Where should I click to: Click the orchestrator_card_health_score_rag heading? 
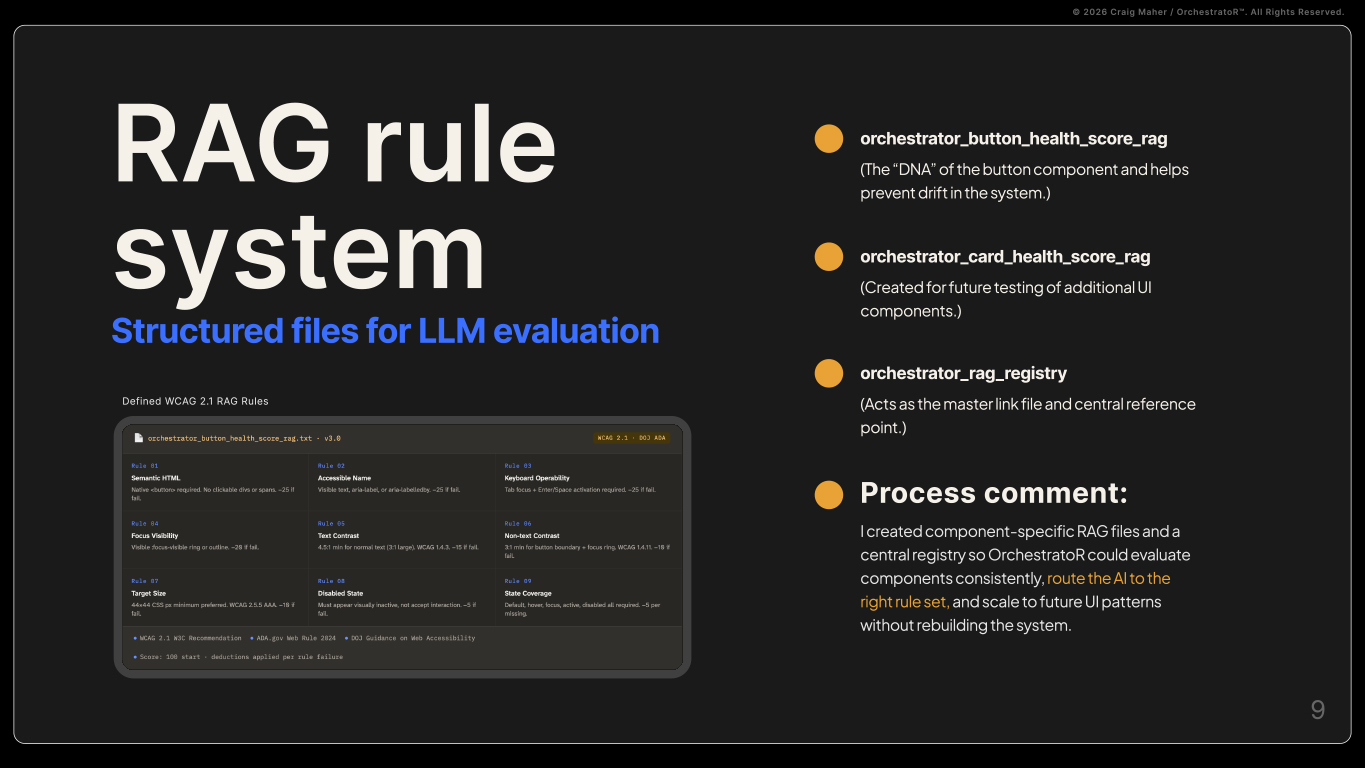tap(1005, 257)
